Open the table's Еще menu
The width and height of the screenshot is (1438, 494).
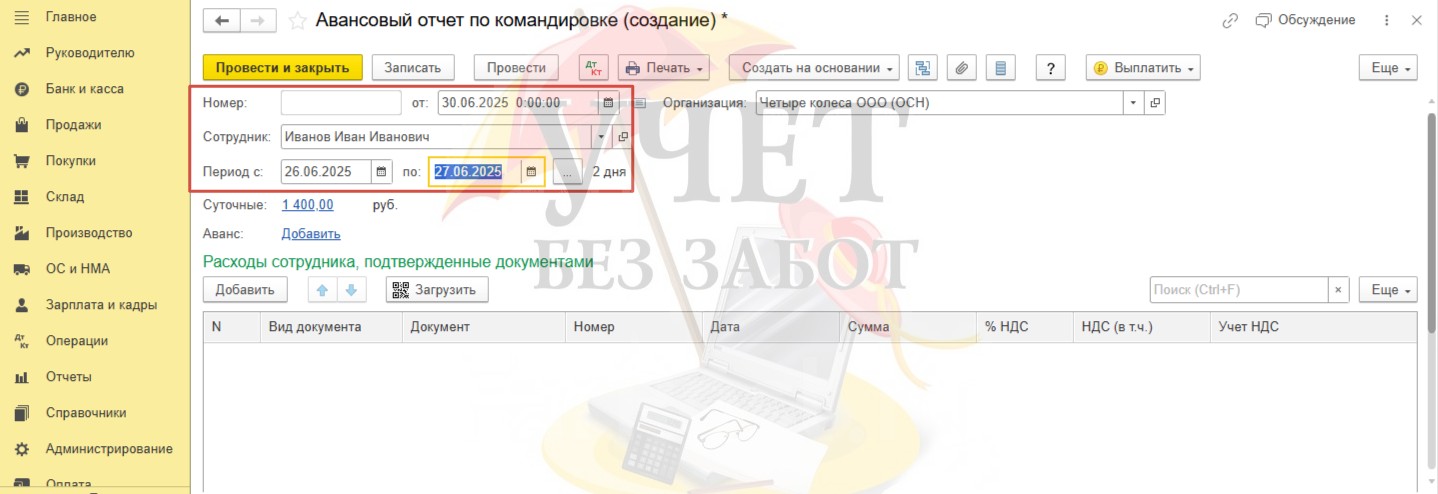pos(1389,290)
